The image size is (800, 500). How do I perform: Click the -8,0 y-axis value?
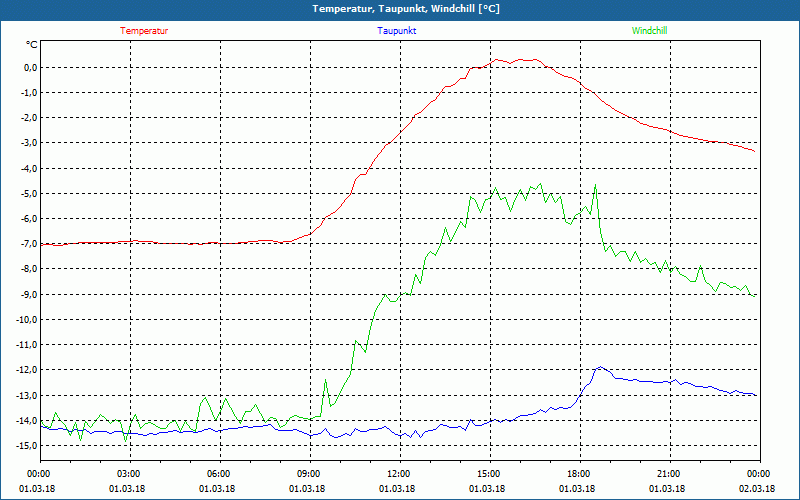29,269
